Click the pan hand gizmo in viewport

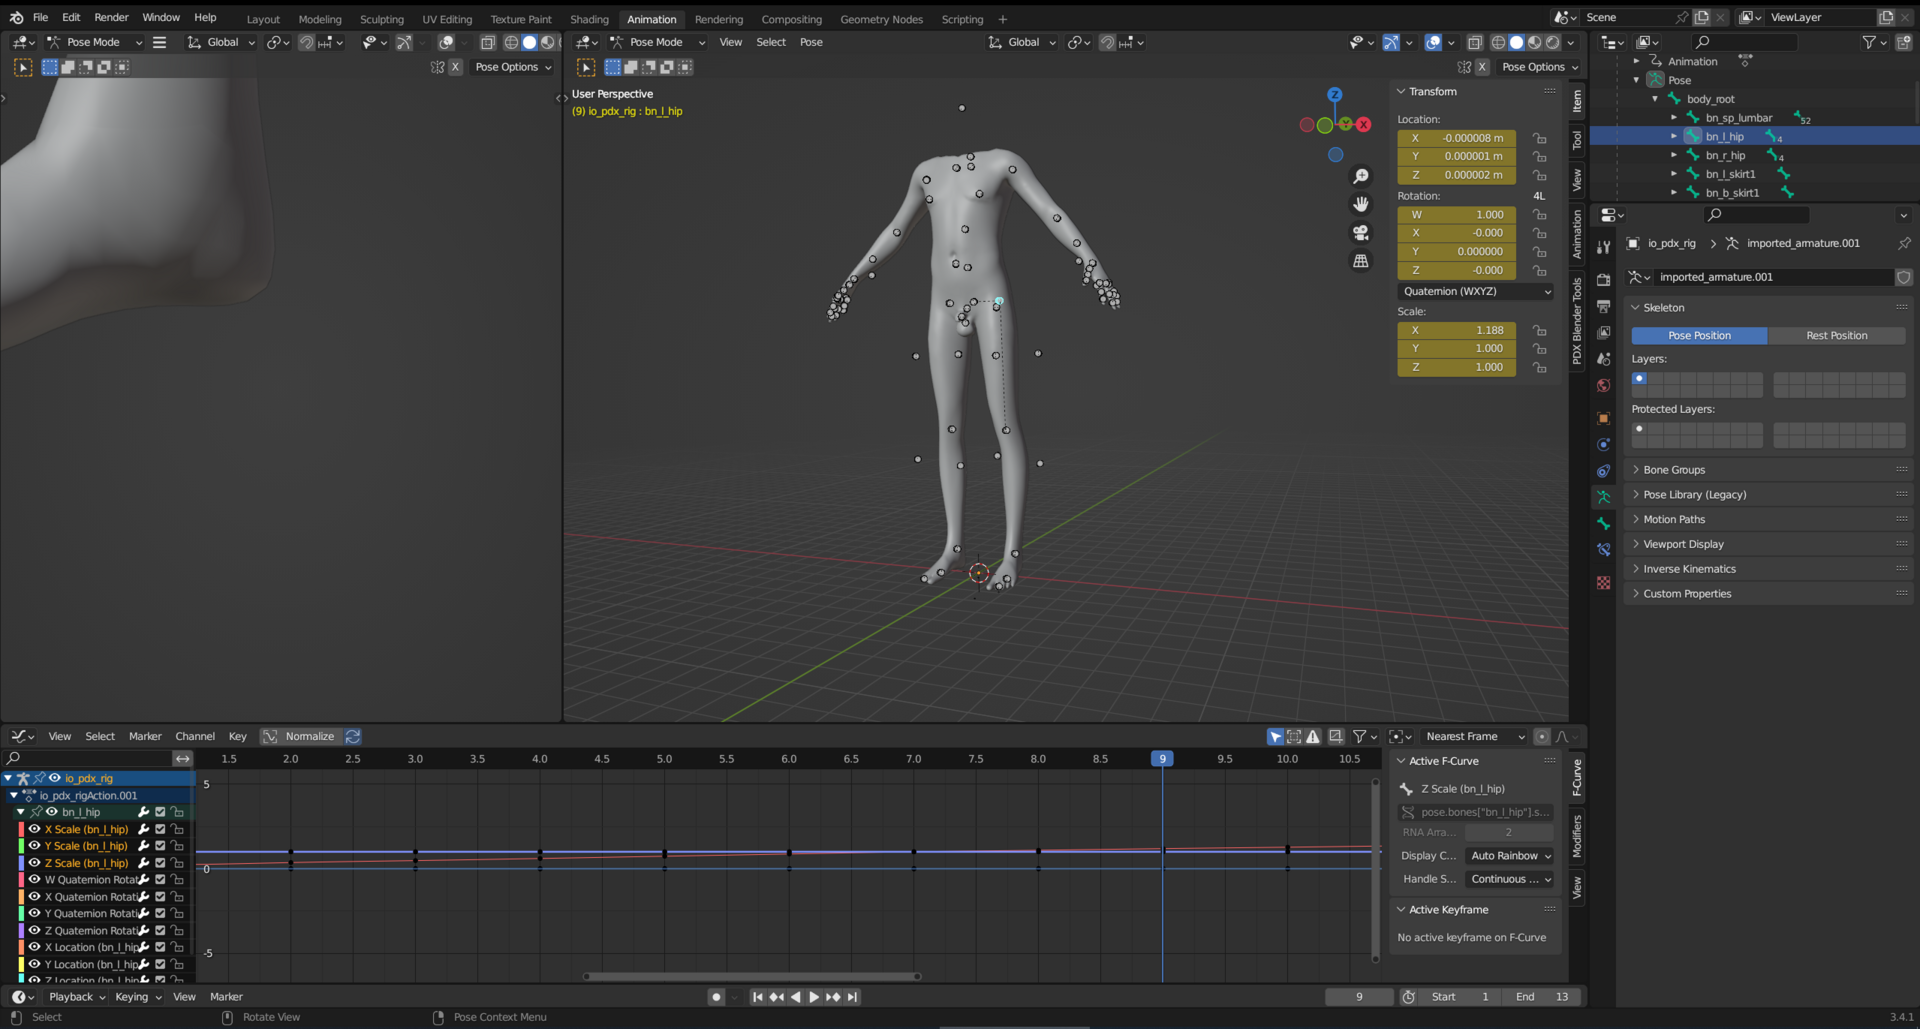pyautogui.click(x=1361, y=204)
